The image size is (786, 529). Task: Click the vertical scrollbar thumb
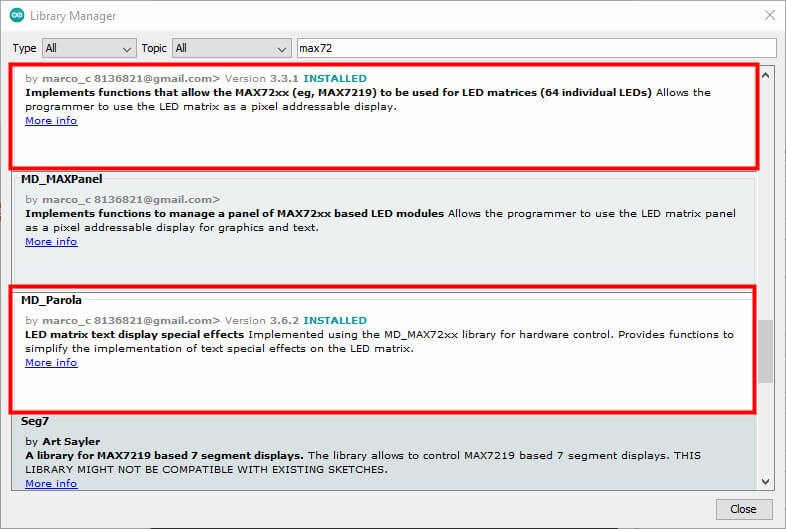pyautogui.click(x=765, y=351)
